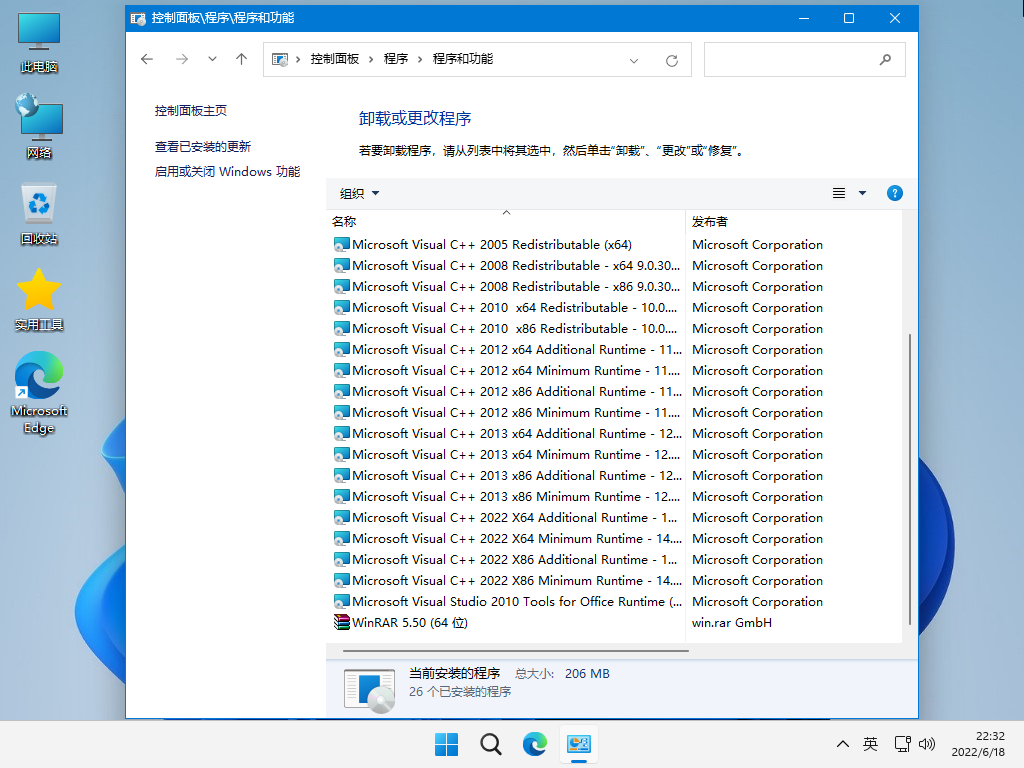This screenshot has height=768, width=1024.
Task: Open taskbar Search magnifier
Action: point(490,744)
